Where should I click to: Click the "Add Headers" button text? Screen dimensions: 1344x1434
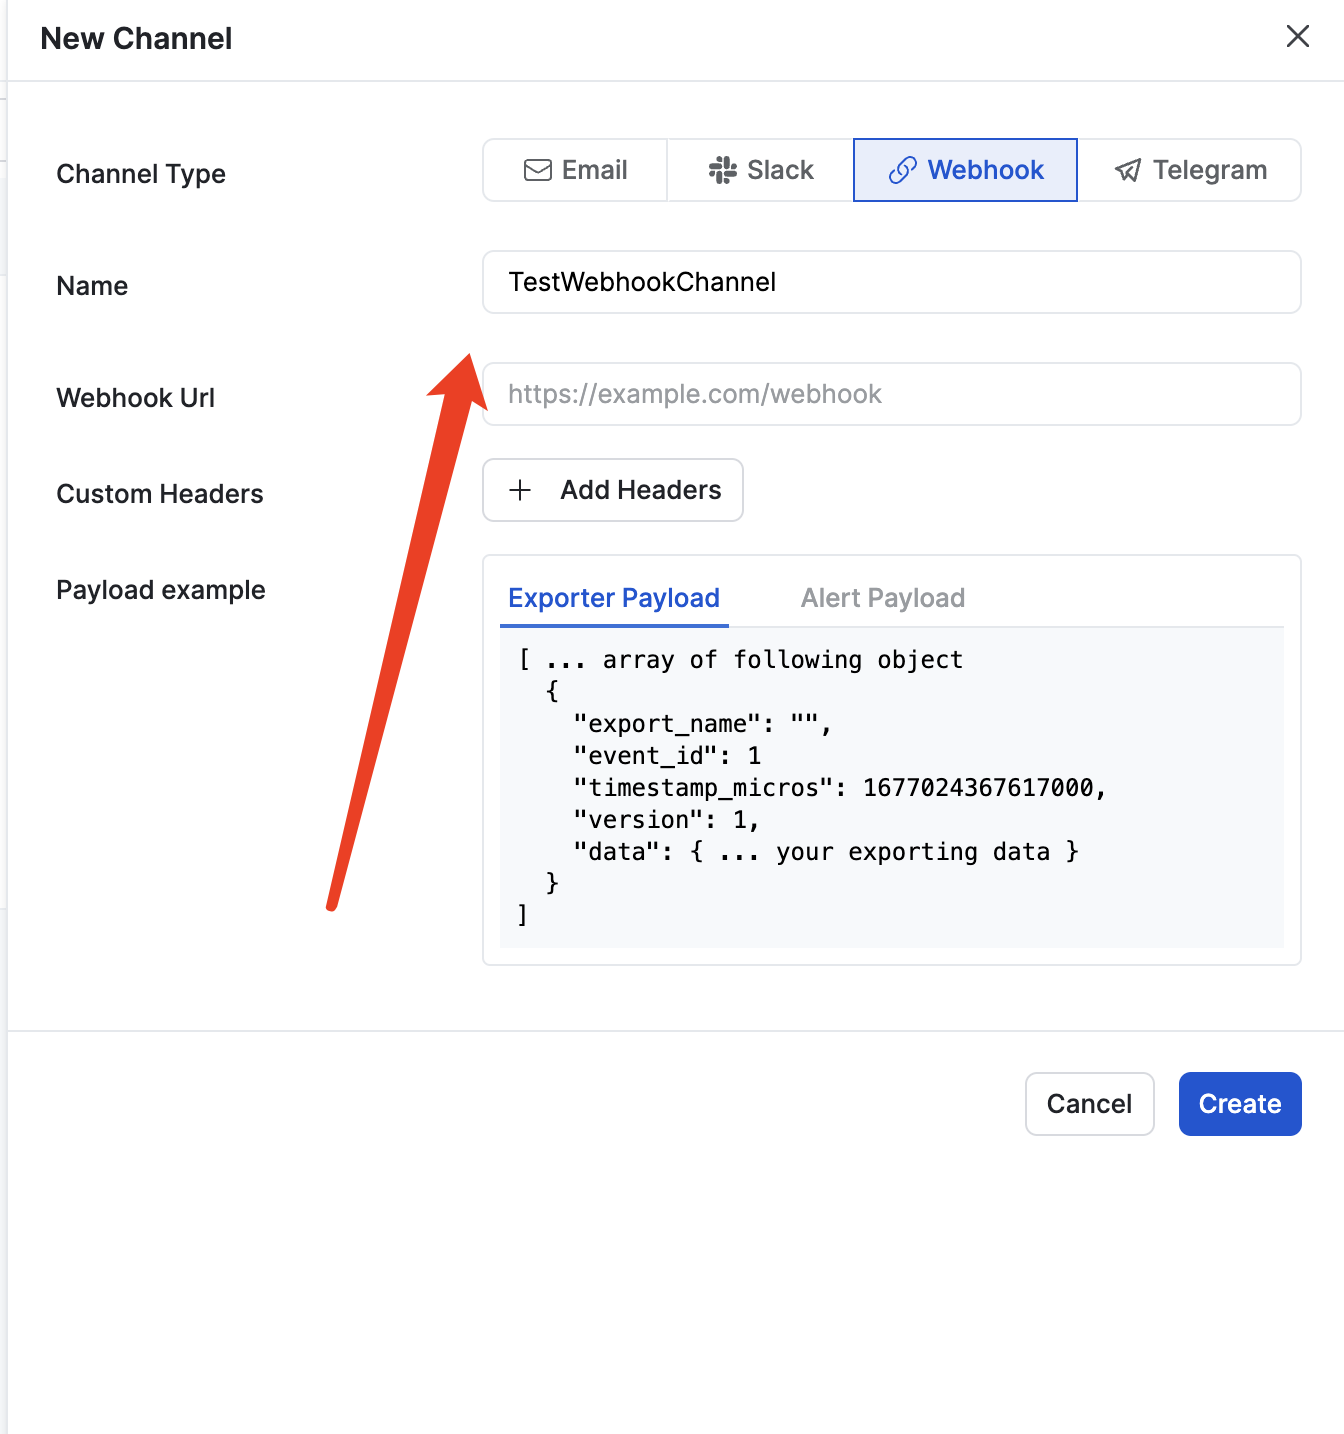pos(640,490)
